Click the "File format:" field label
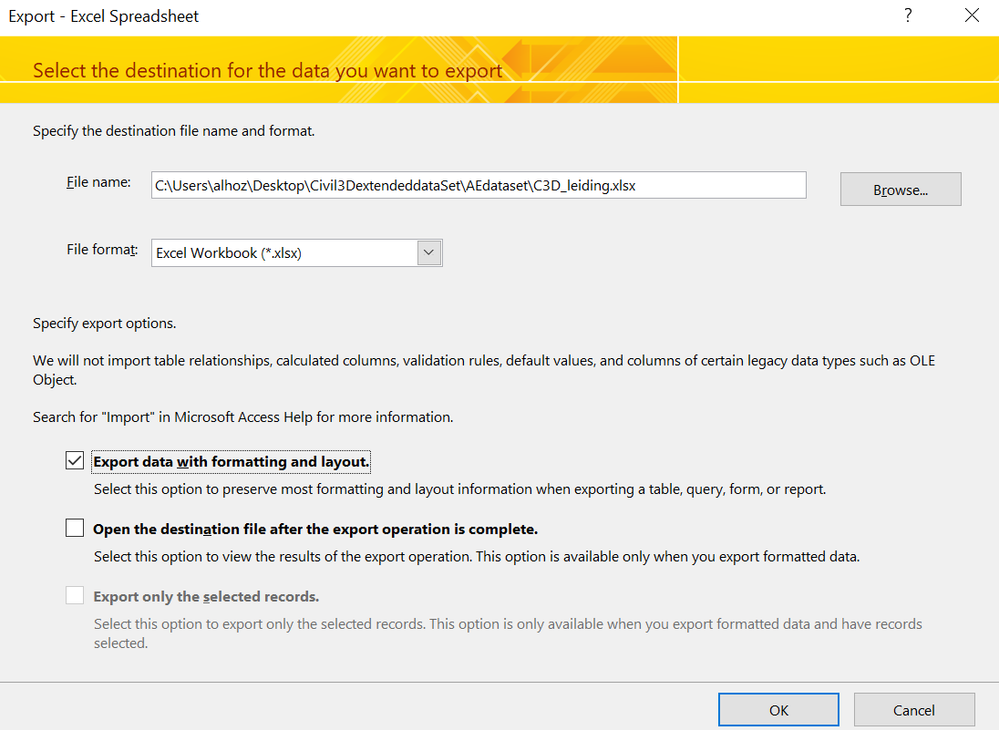 pos(101,250)
